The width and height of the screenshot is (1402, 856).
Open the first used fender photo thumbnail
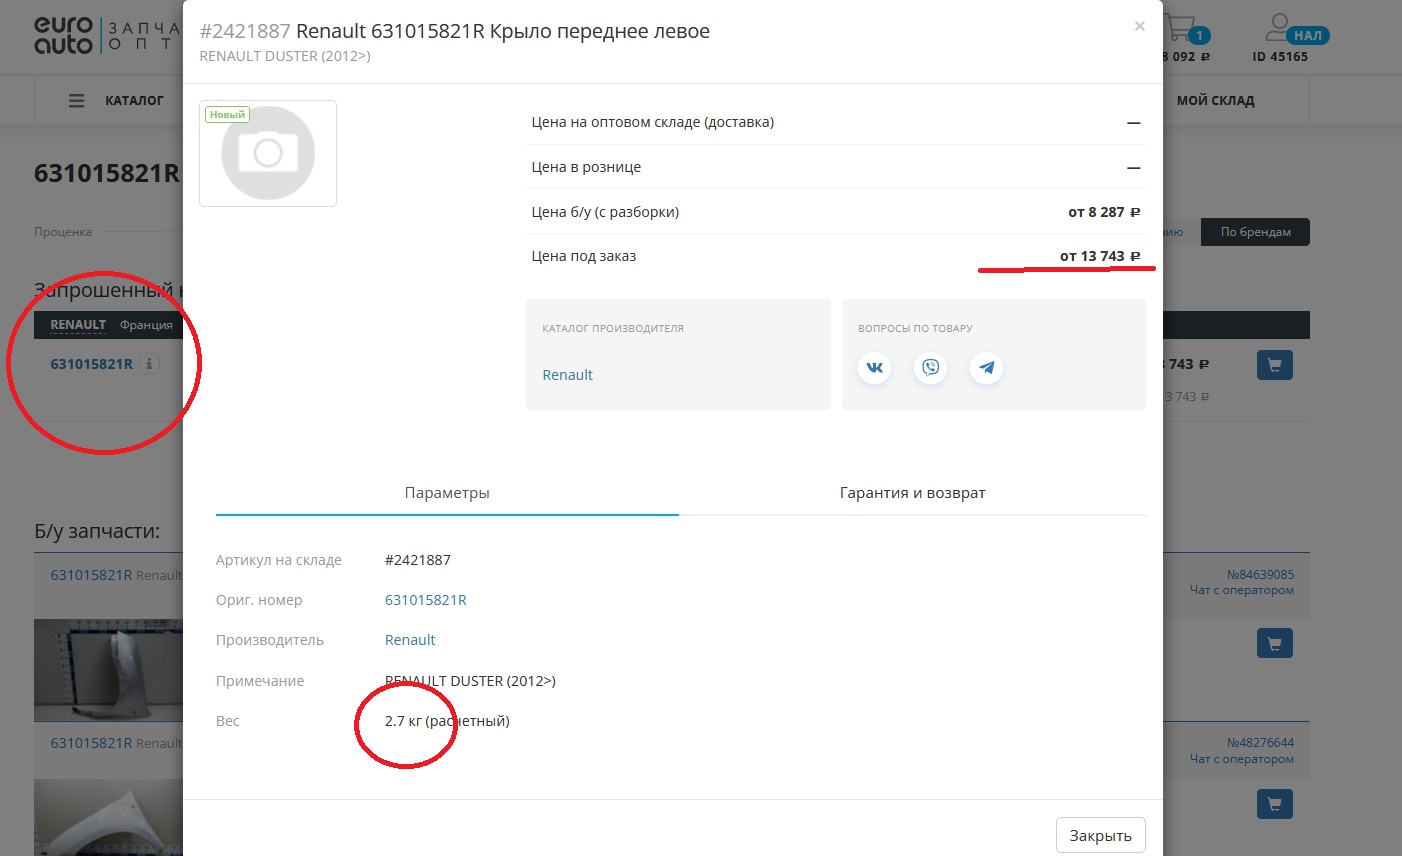(x=108, y=670)
